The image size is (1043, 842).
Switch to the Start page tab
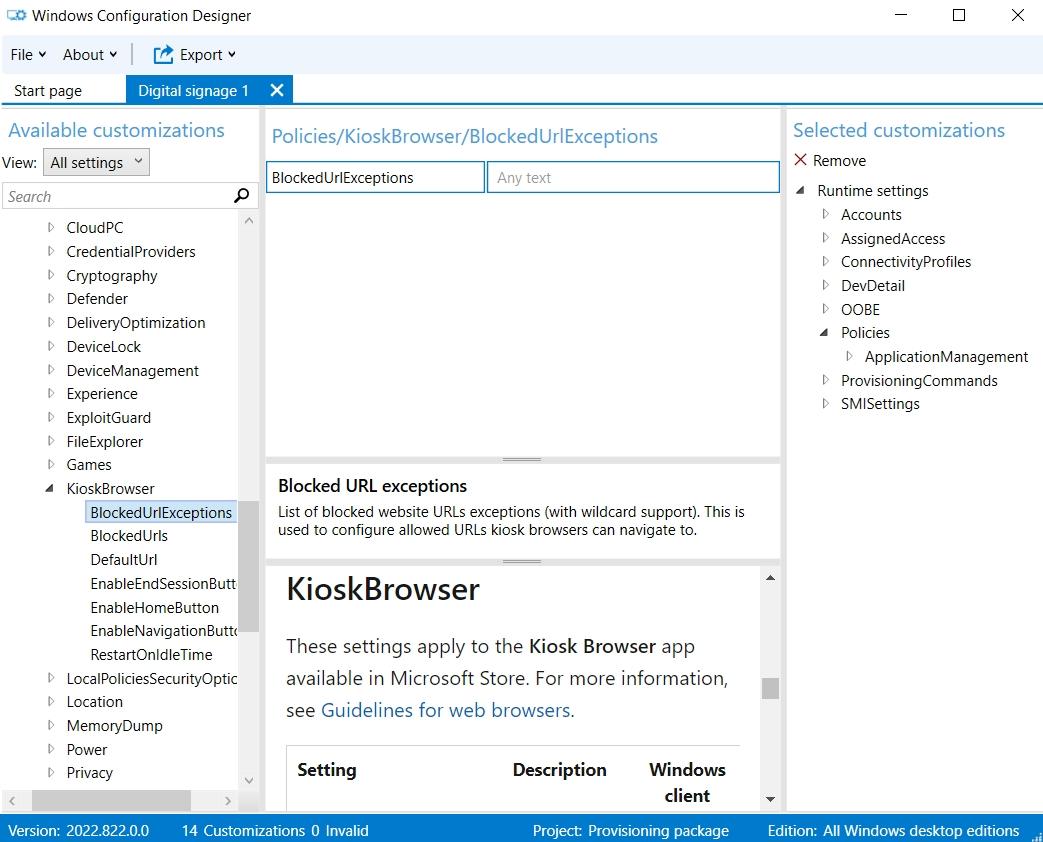48,91
